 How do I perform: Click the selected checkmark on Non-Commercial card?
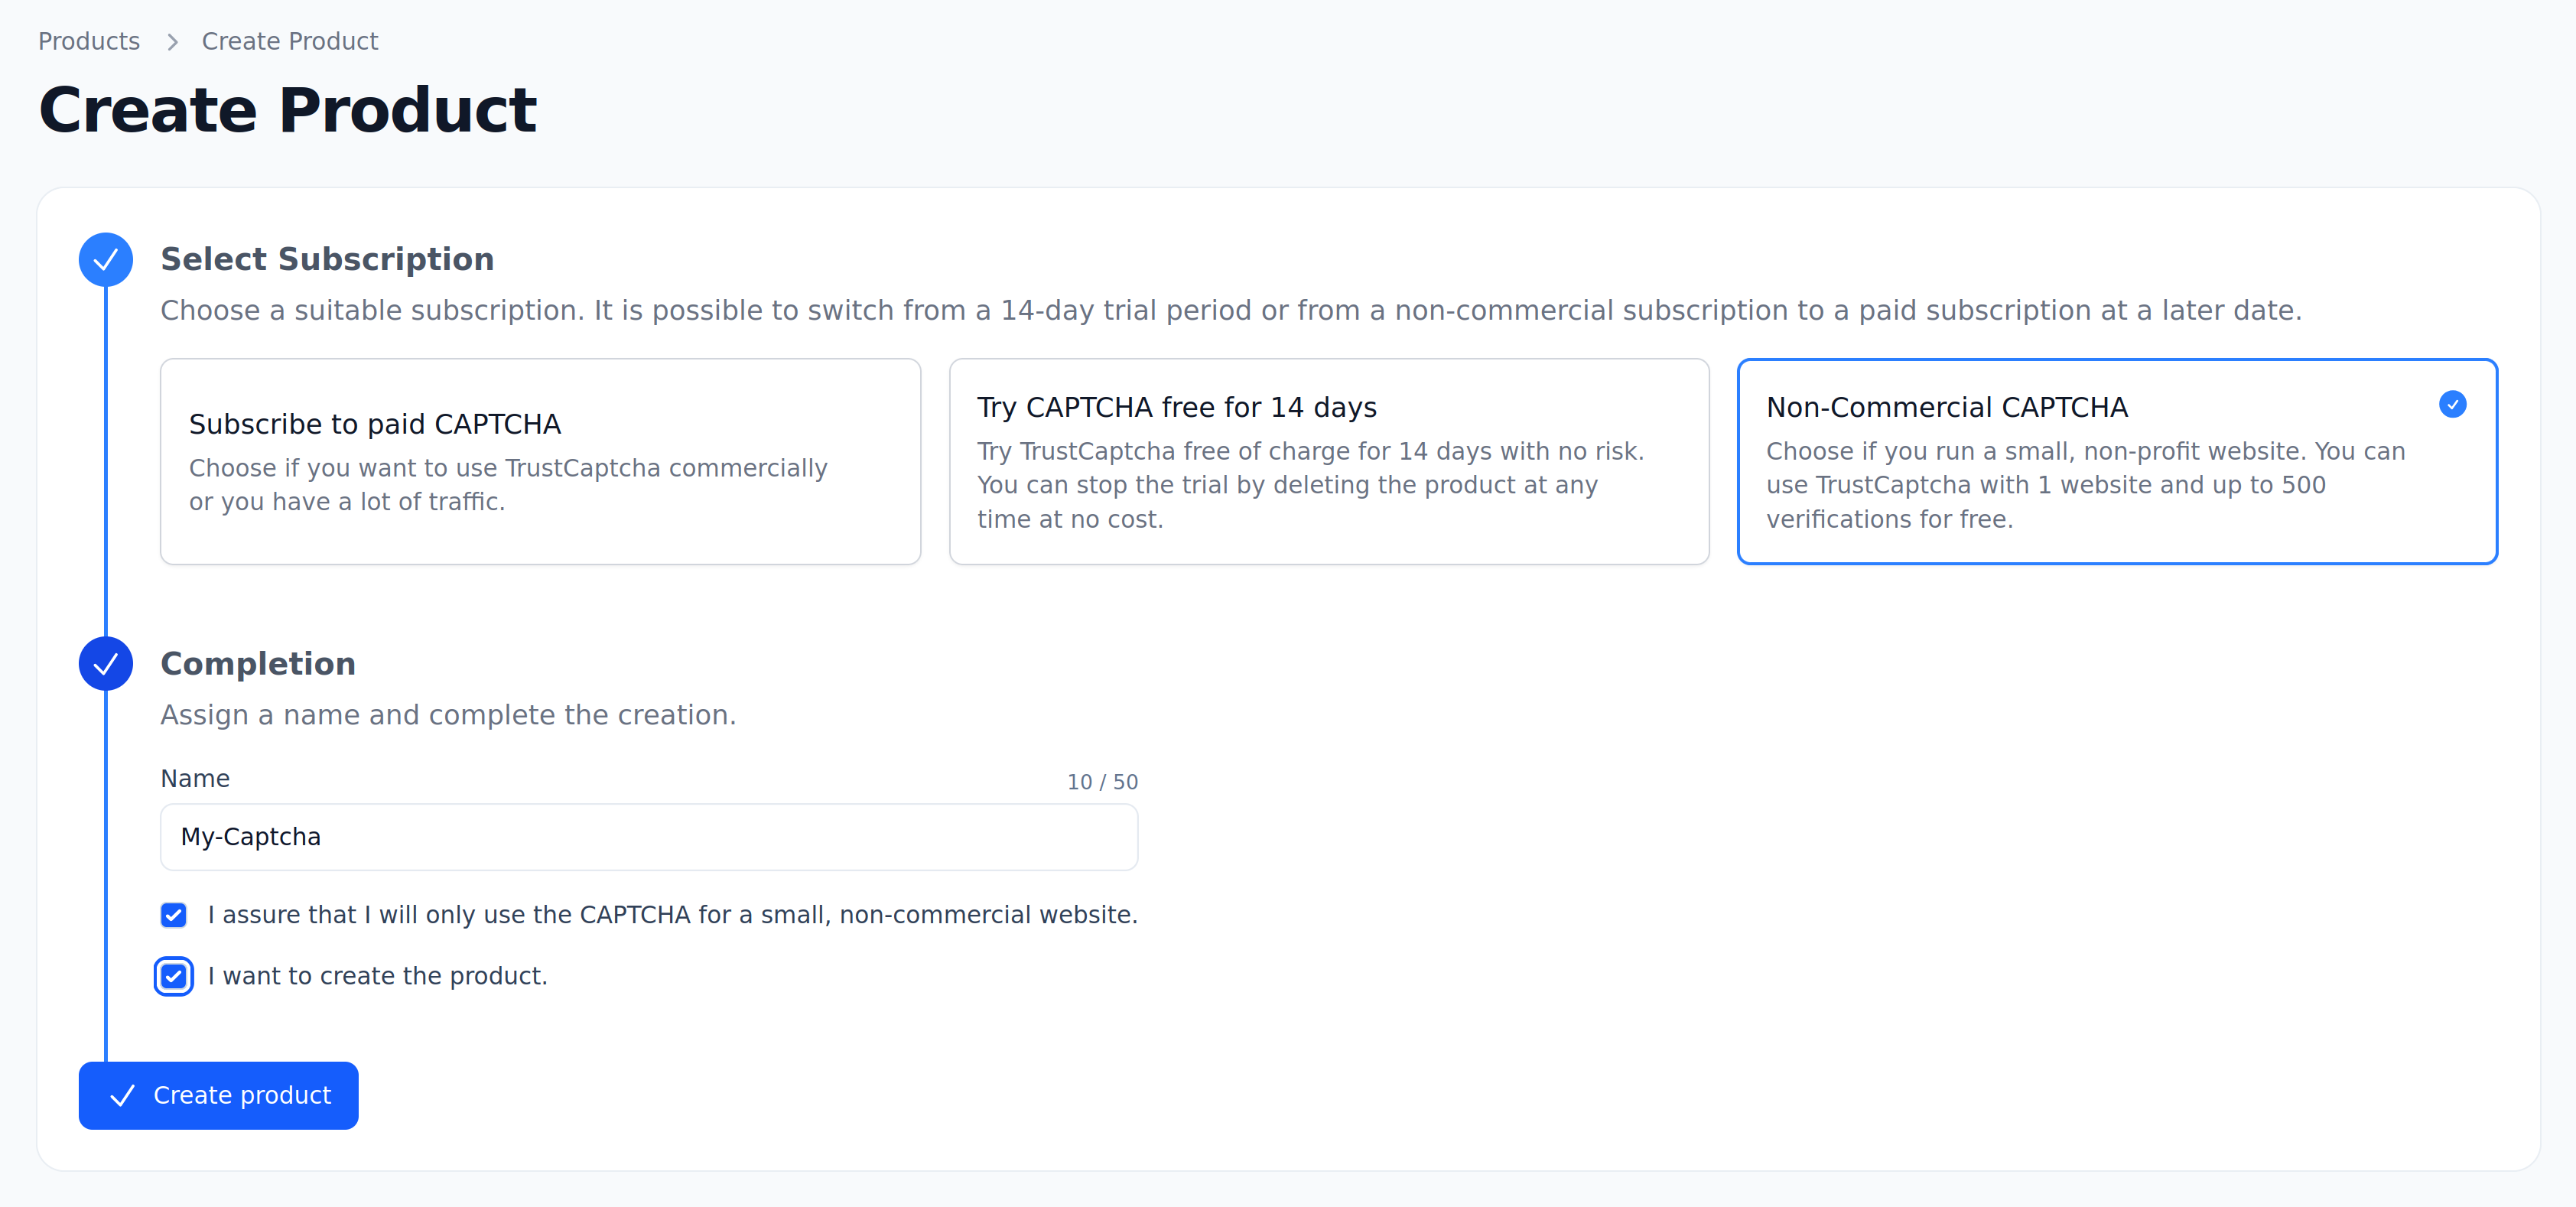click(x=2452, y=404)
